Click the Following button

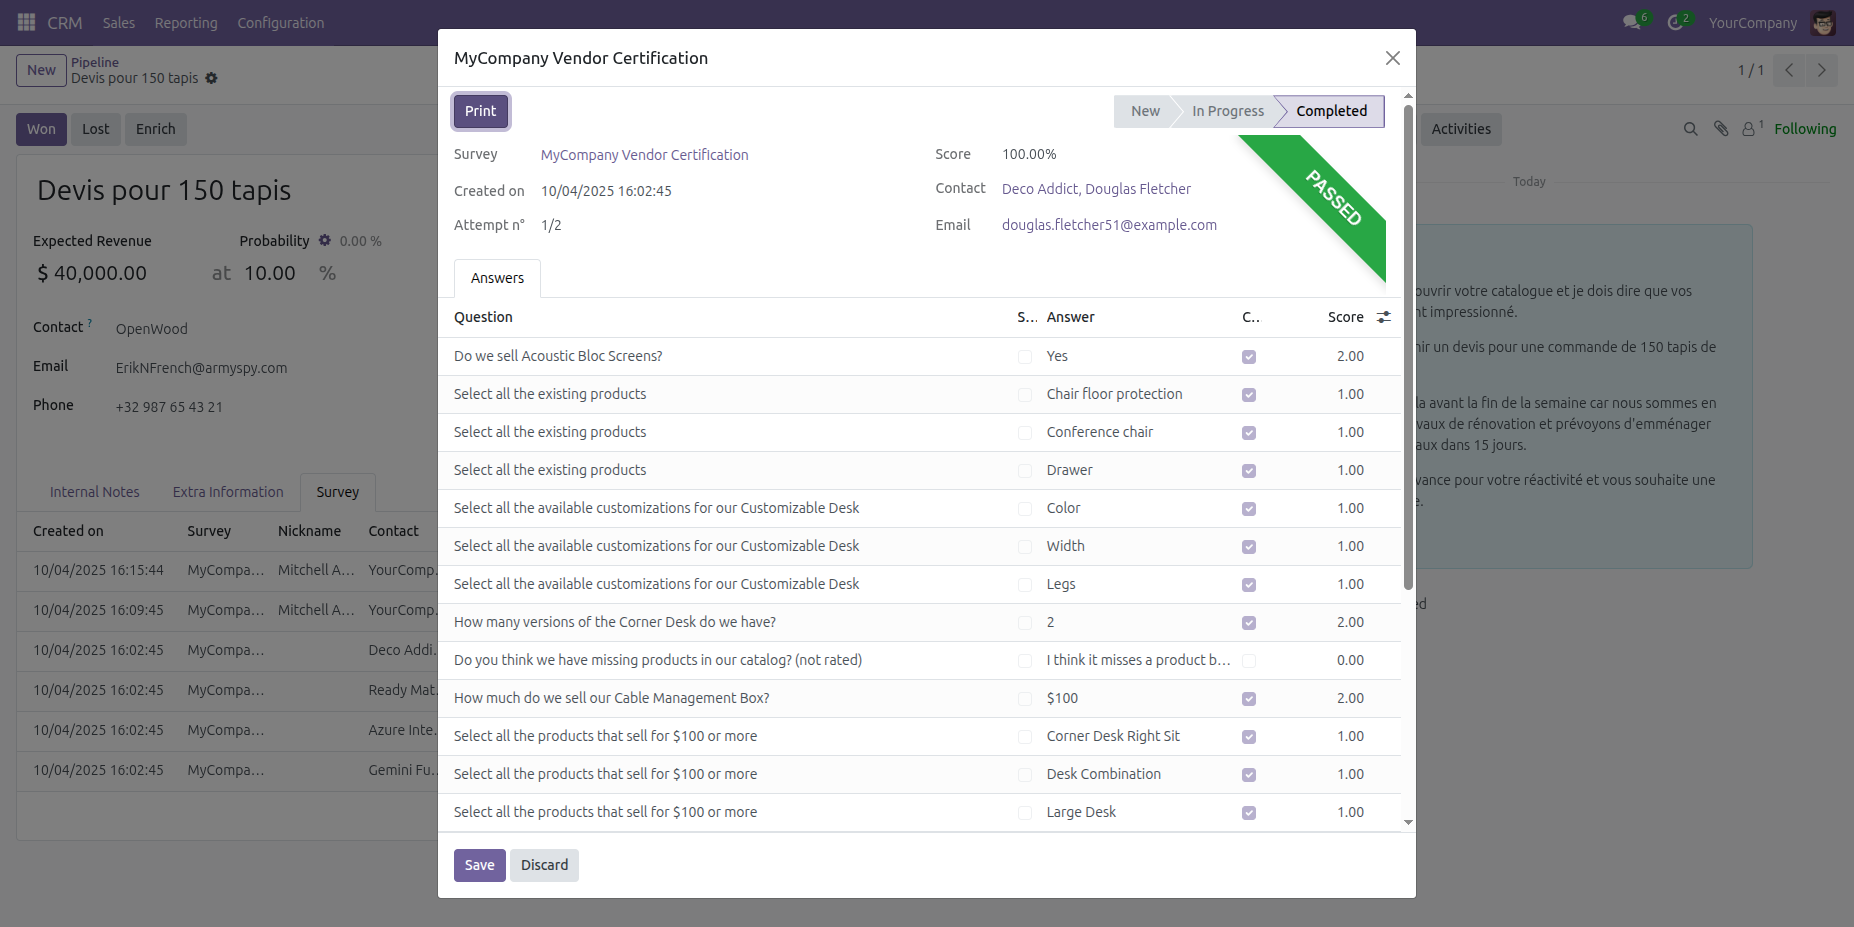pyautogui.click(x=1805, y=129)
